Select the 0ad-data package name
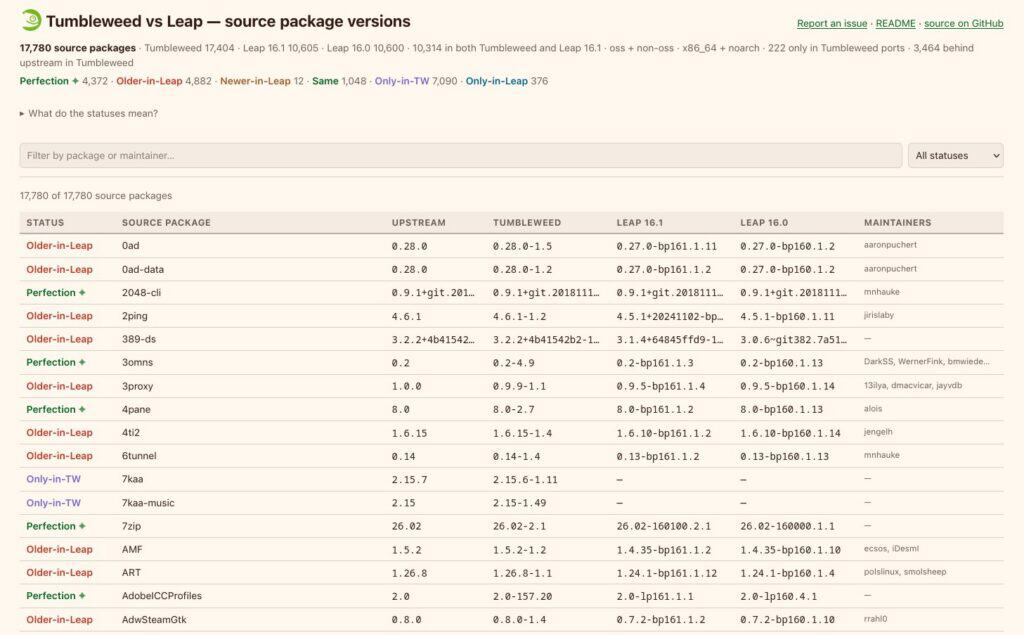 (142, 269)
